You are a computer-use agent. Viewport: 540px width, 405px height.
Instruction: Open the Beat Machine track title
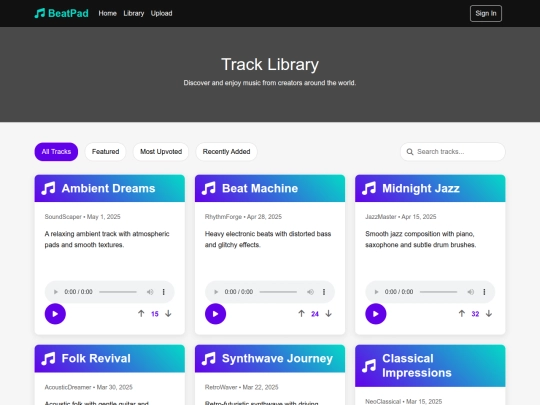pos(260,188)
